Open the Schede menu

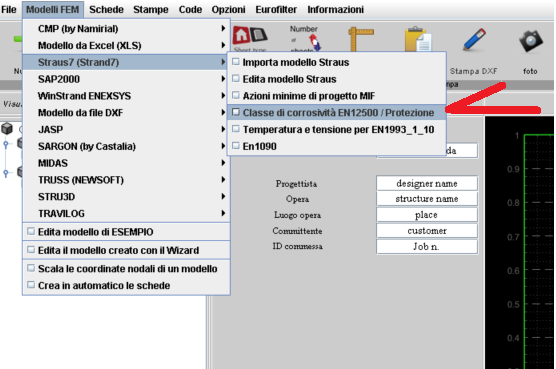click(106, 10)
